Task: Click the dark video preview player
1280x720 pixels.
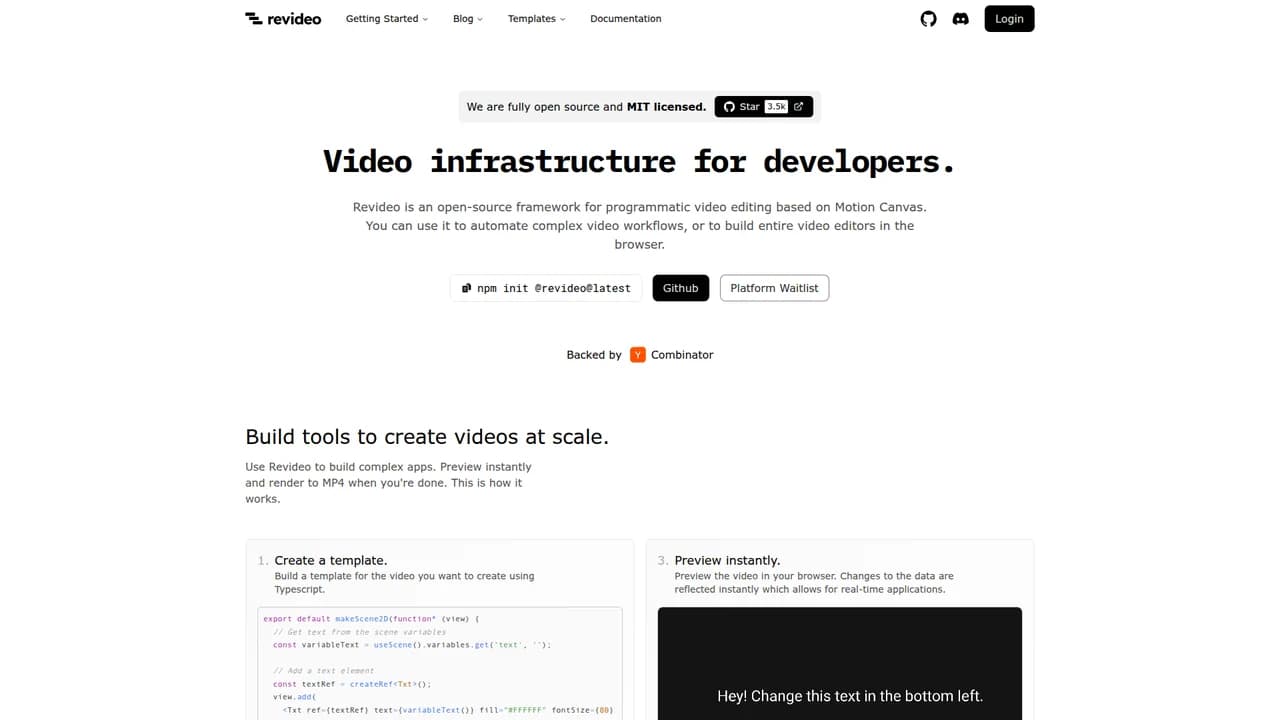Action: click(x=840, y=663)
